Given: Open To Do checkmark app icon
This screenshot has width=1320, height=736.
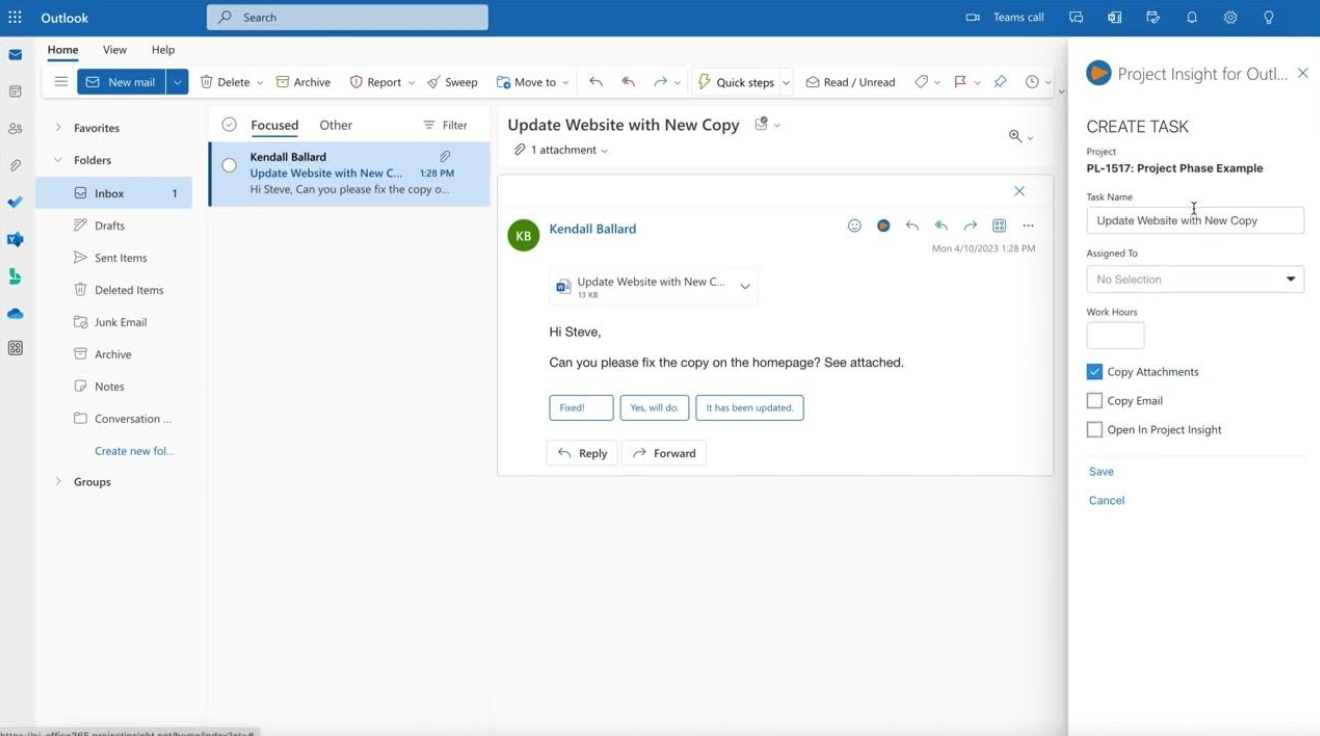Looking at the screenshot, I should pos(15,202).
